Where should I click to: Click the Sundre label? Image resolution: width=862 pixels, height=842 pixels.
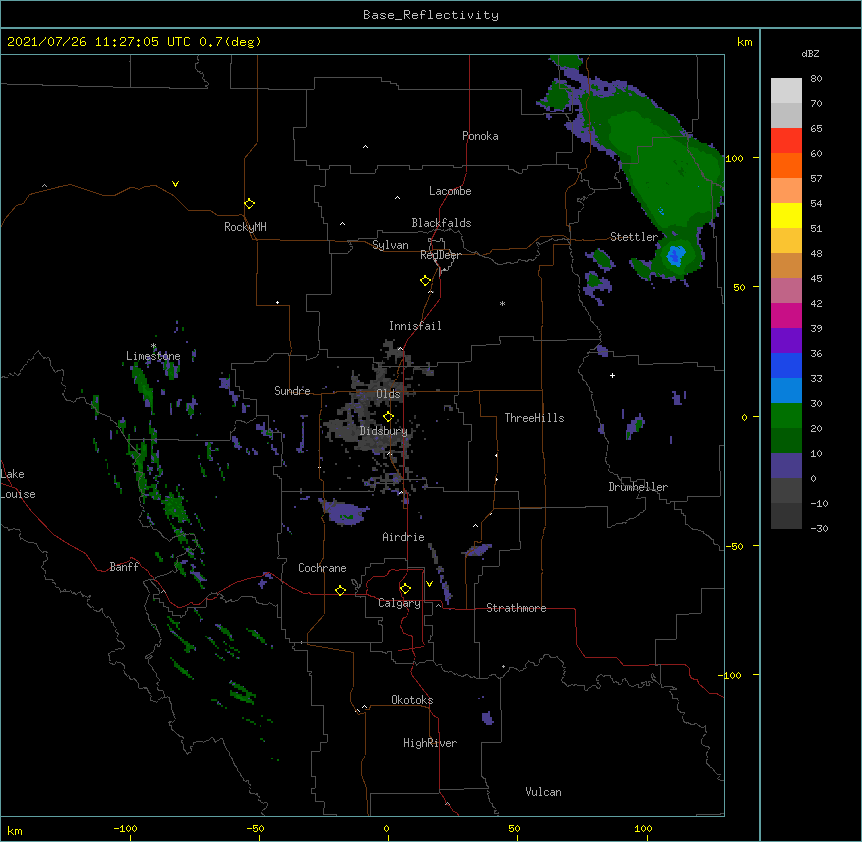pyautogui.click(x=292, y=391)
